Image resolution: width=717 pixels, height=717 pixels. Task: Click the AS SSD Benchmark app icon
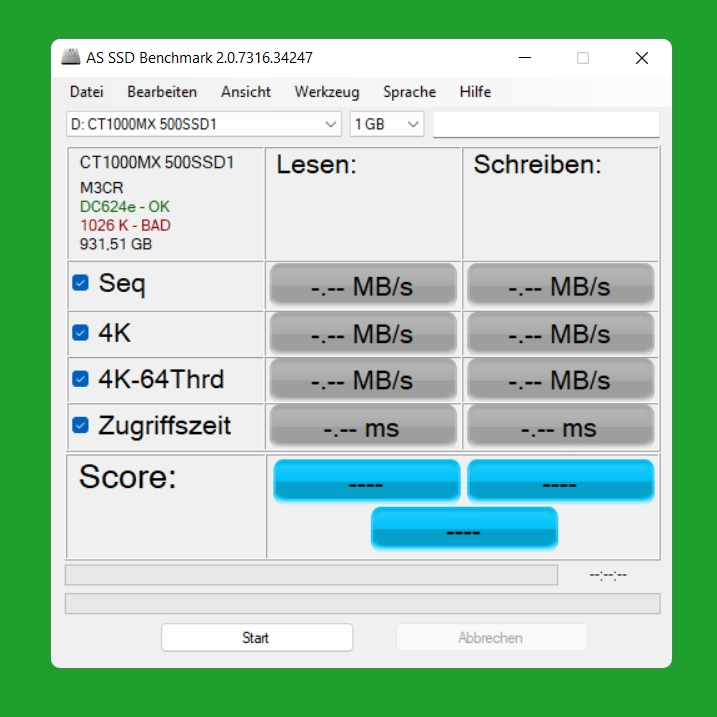point(71,57)
